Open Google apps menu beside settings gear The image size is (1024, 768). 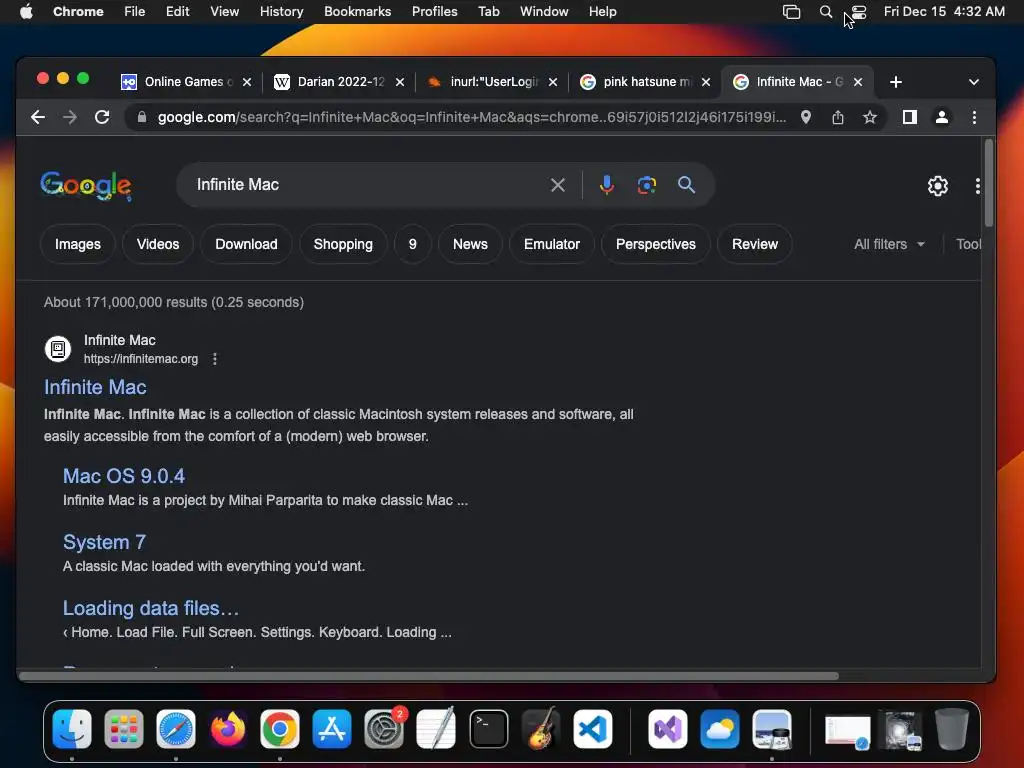978,186
